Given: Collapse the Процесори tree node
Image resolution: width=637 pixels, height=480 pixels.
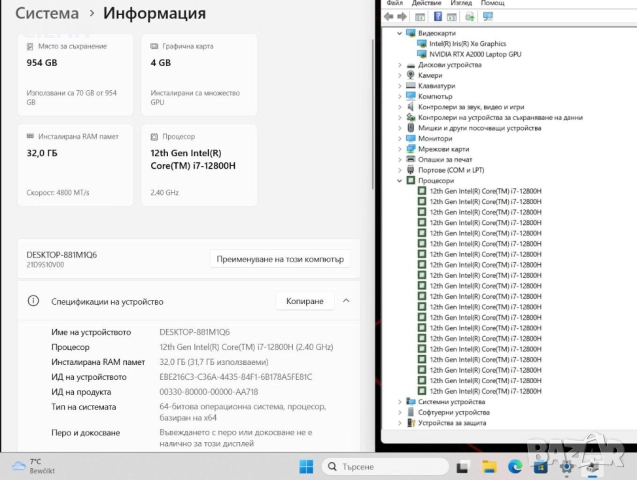Looking at the screenshot, I should point(399,181).
